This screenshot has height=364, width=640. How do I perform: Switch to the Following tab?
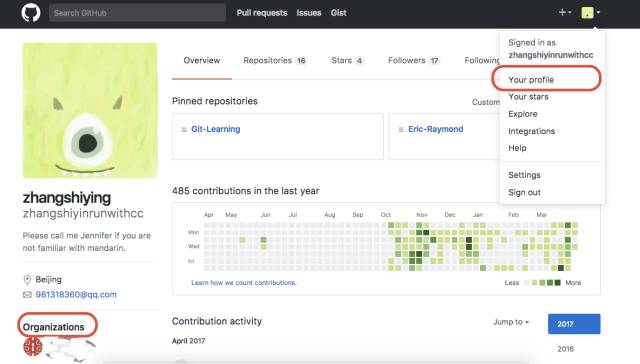[x=482, y=60]
